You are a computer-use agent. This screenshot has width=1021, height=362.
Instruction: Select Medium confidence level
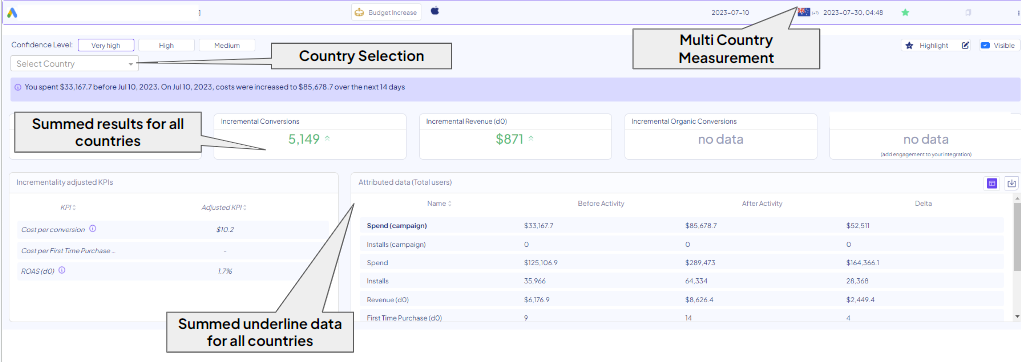click(x=227, y=46)
